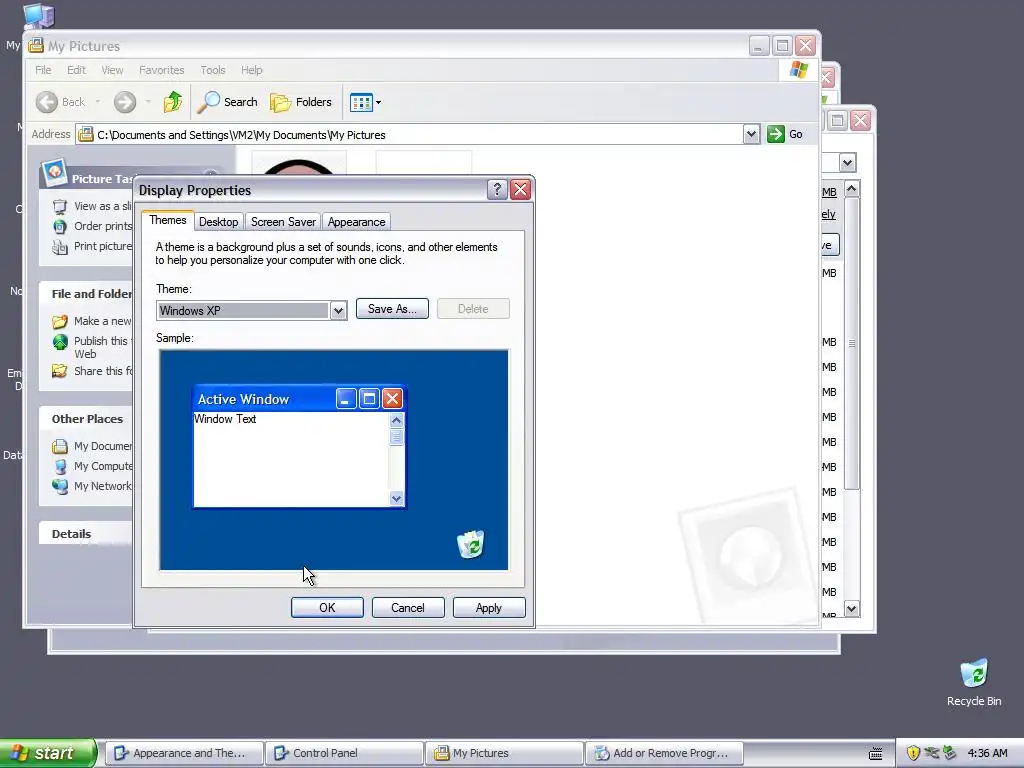Switch to Add or Remove Programs taskbar item
The width and height of the screenshot is (1024, 768).
click(x=664, y=753)
